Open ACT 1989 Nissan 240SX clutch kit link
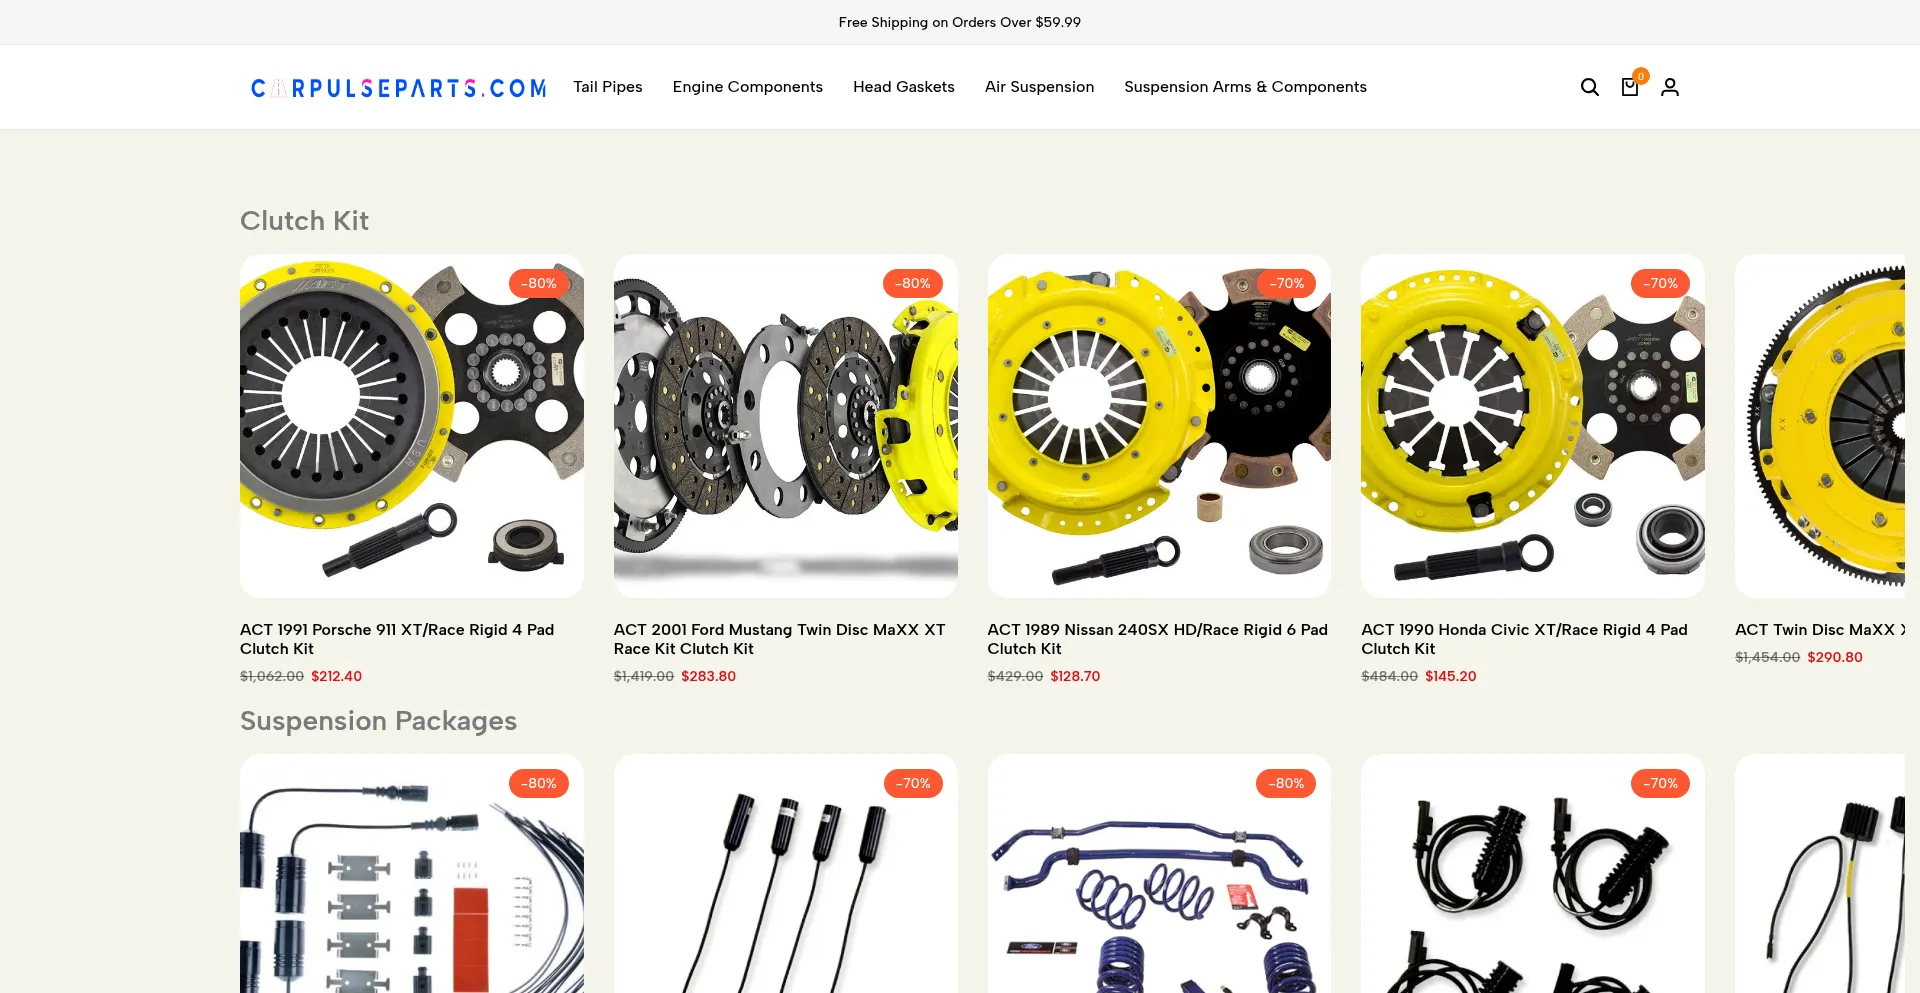Image resolution: width=1920 pixels, height=993 pixels. pyautogui.click(x=1157, y=639)
